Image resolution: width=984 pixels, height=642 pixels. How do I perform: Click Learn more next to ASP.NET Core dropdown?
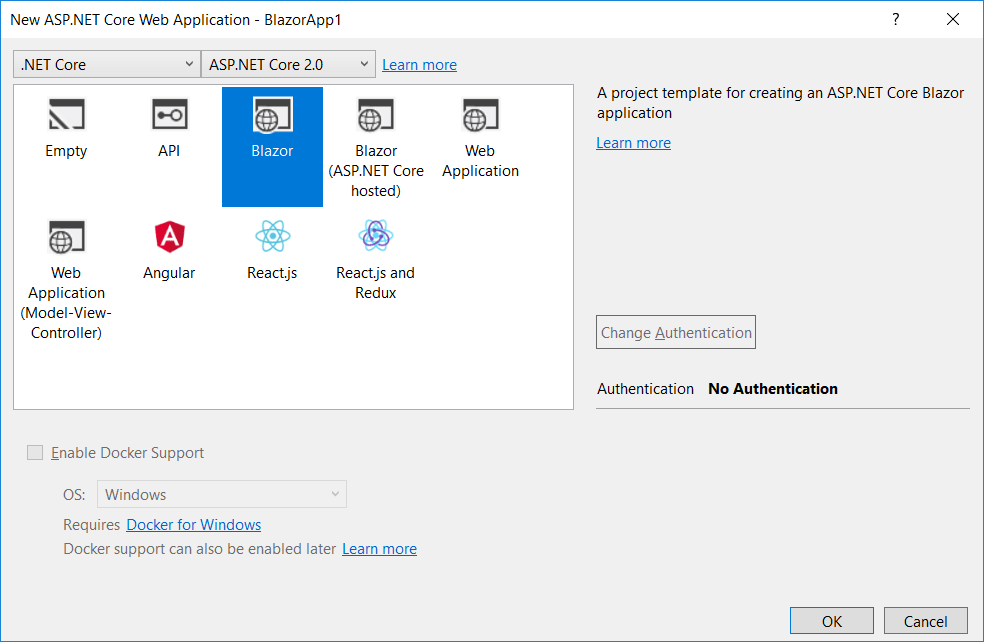click(x=419, y=64)
